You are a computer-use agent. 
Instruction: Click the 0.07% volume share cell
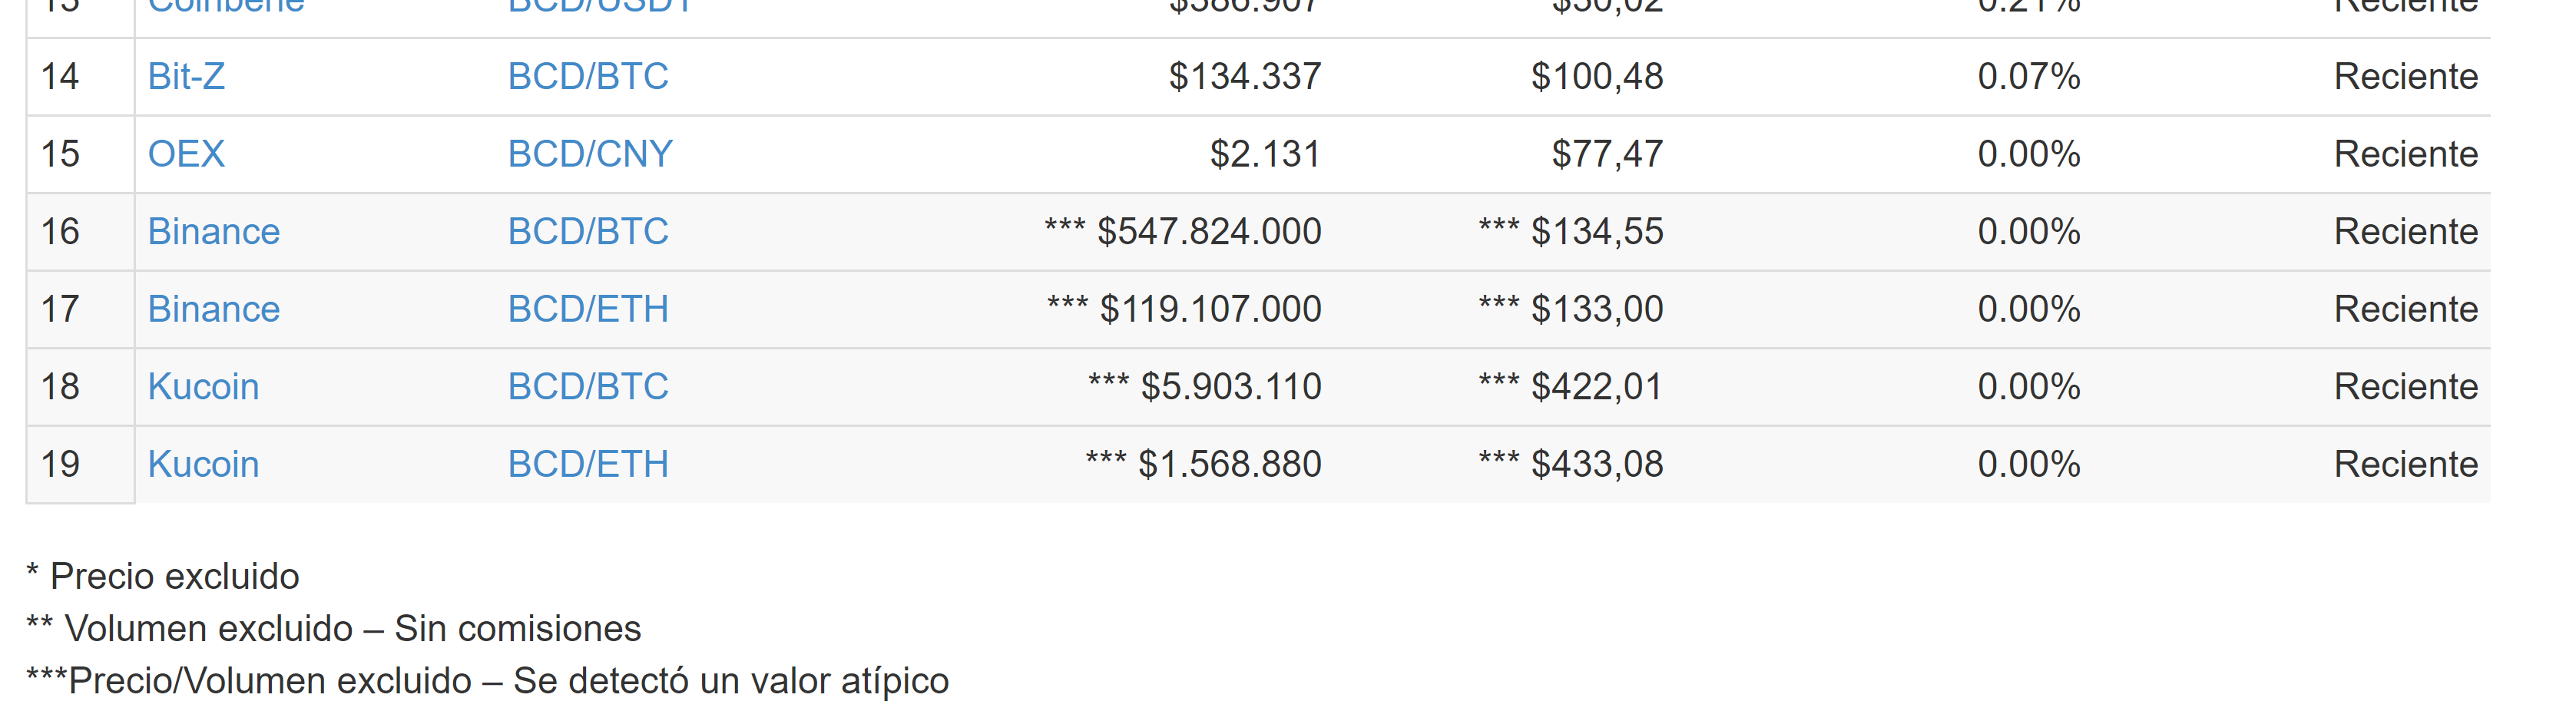click(2028, 77)
